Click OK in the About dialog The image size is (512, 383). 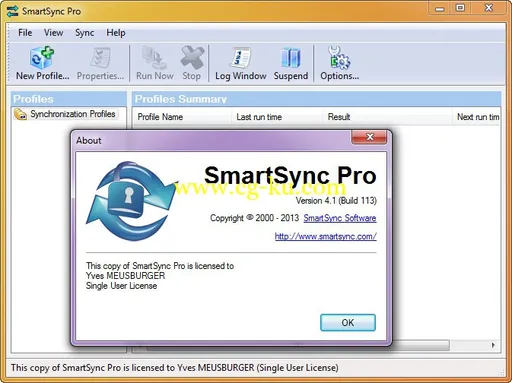[x=348, y=322]
